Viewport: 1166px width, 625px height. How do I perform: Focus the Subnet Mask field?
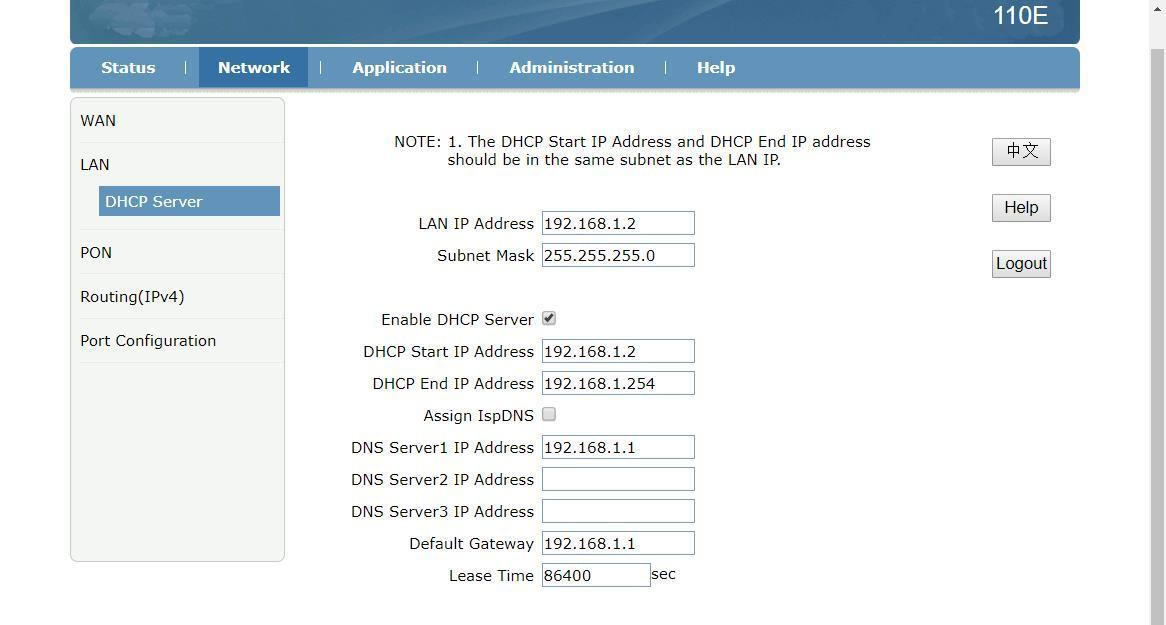point(618,255)
